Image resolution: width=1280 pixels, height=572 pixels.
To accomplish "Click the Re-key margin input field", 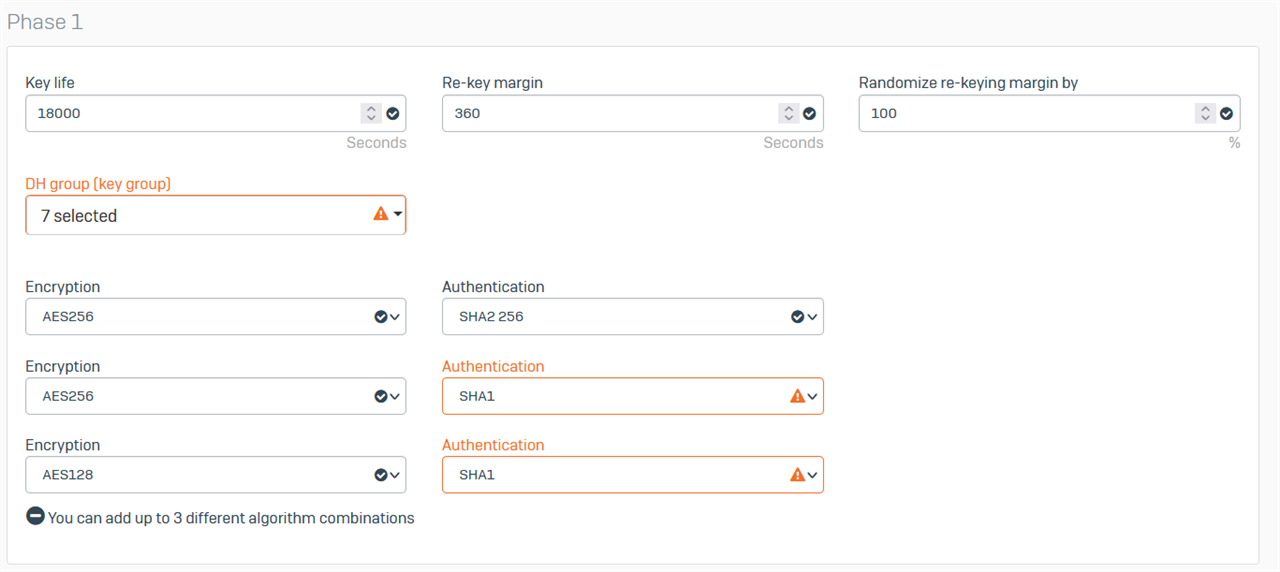I will (607, 114).
